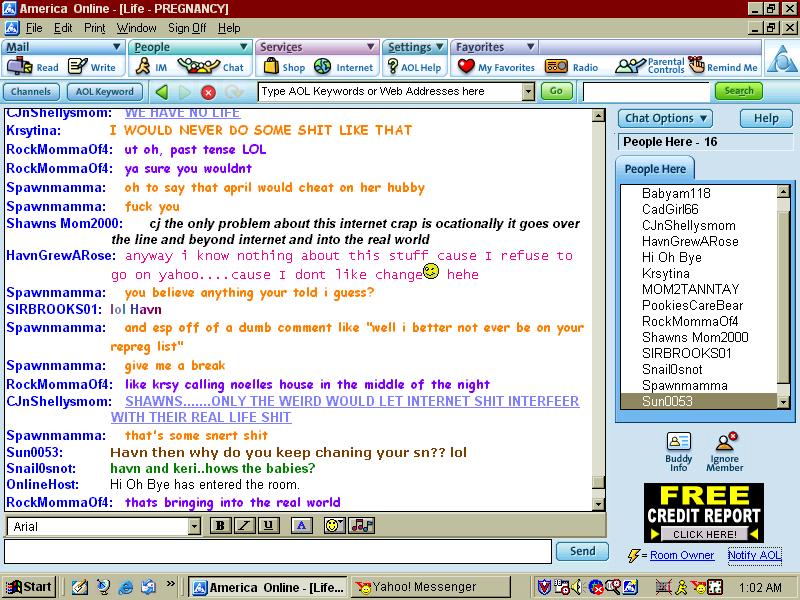Click the green Go button
This screenshot has width=800, height=600.
(556, 91)
